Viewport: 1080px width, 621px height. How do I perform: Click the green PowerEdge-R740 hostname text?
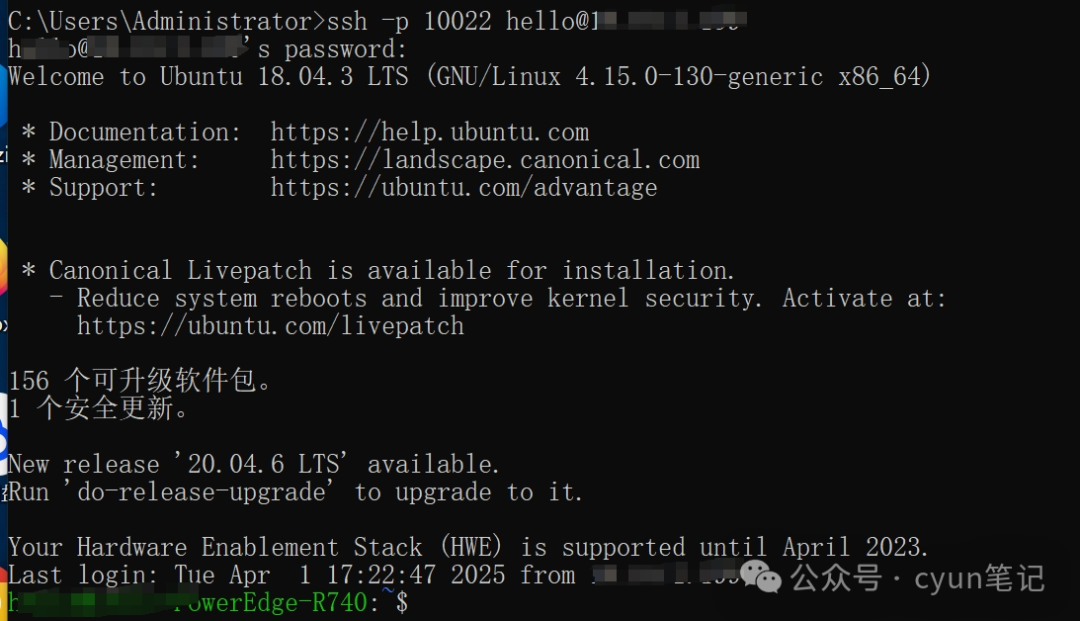pyautogui.click(x=270, y=603)
